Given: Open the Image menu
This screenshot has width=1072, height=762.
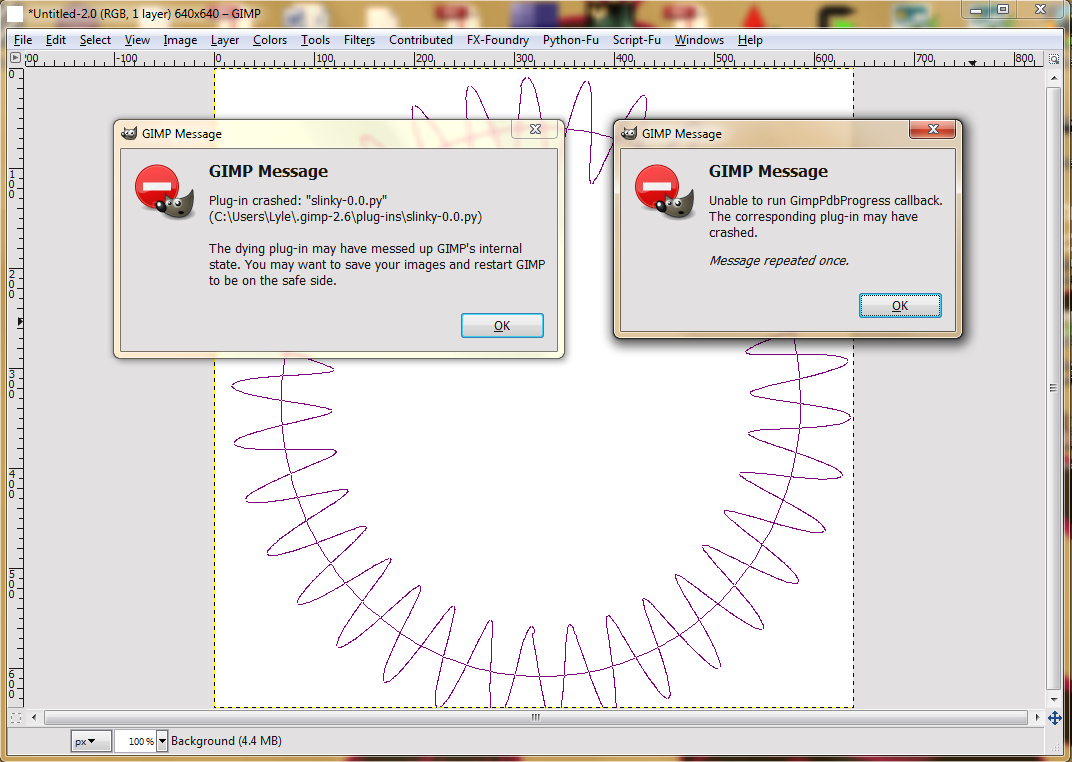Looking at the screenshot, I should [180, 40].
